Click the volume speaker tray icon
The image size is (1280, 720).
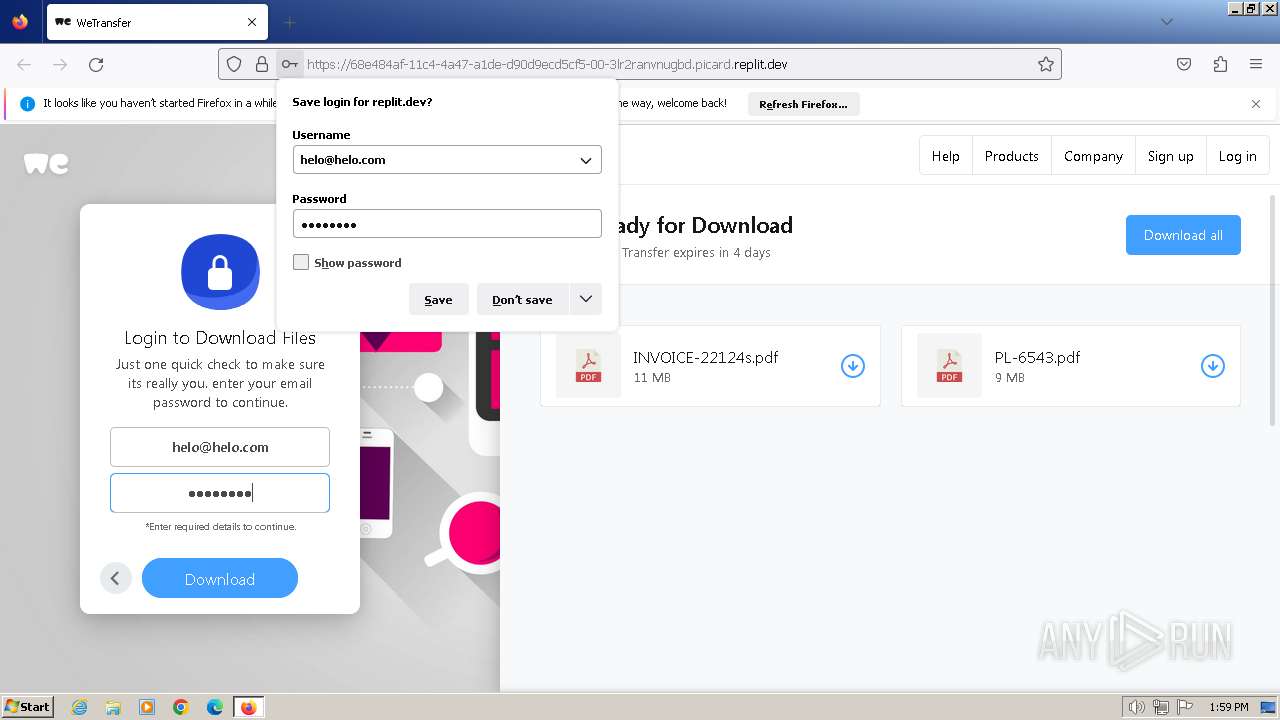tap(1137, 707)
